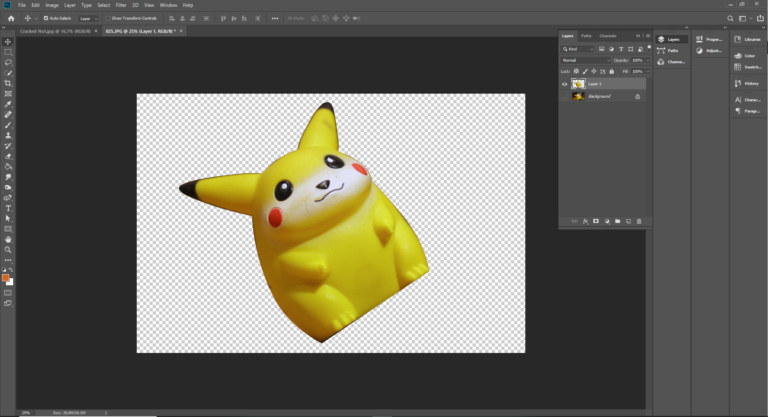Select the Brush tool
The height and width of the screenshot is (417, 768).
coord(8,125)
